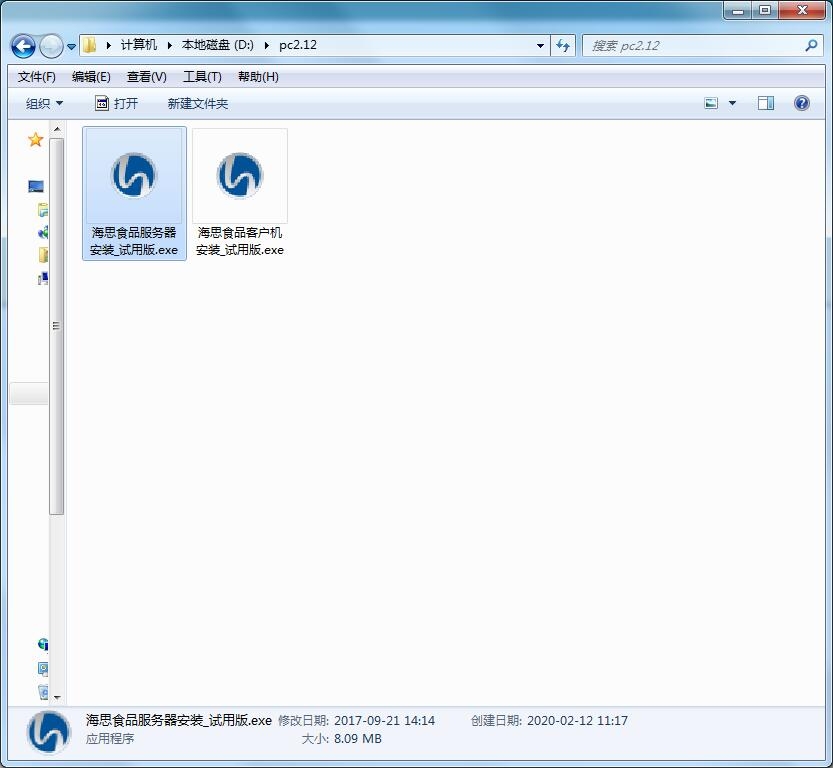Open the more view options dropdown arrow
The image size is (833, 768).
coord(732,103)
